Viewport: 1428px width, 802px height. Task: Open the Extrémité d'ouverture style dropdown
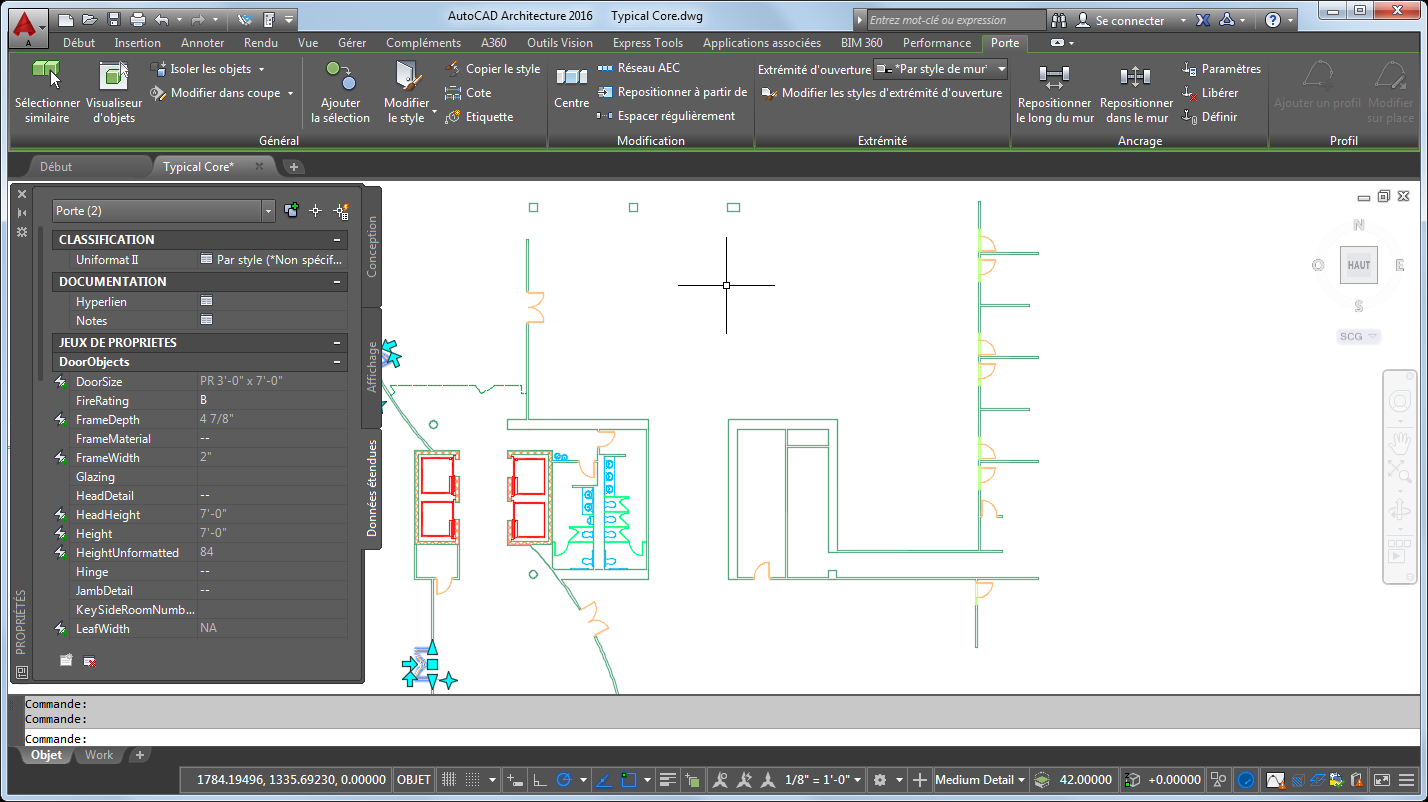1000,69
